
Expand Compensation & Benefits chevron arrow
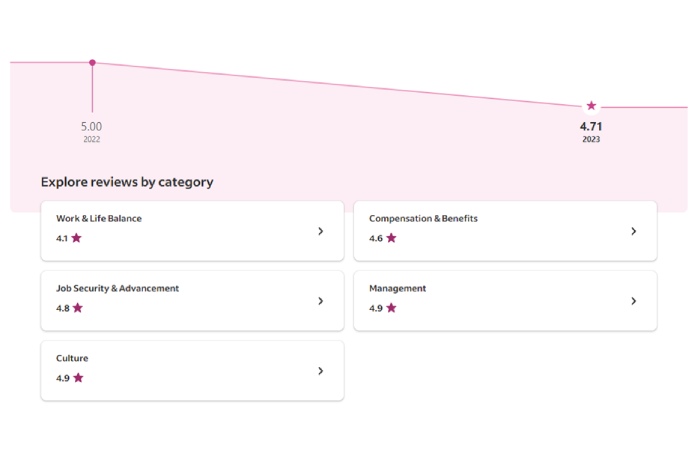click(x=633, y=231)
